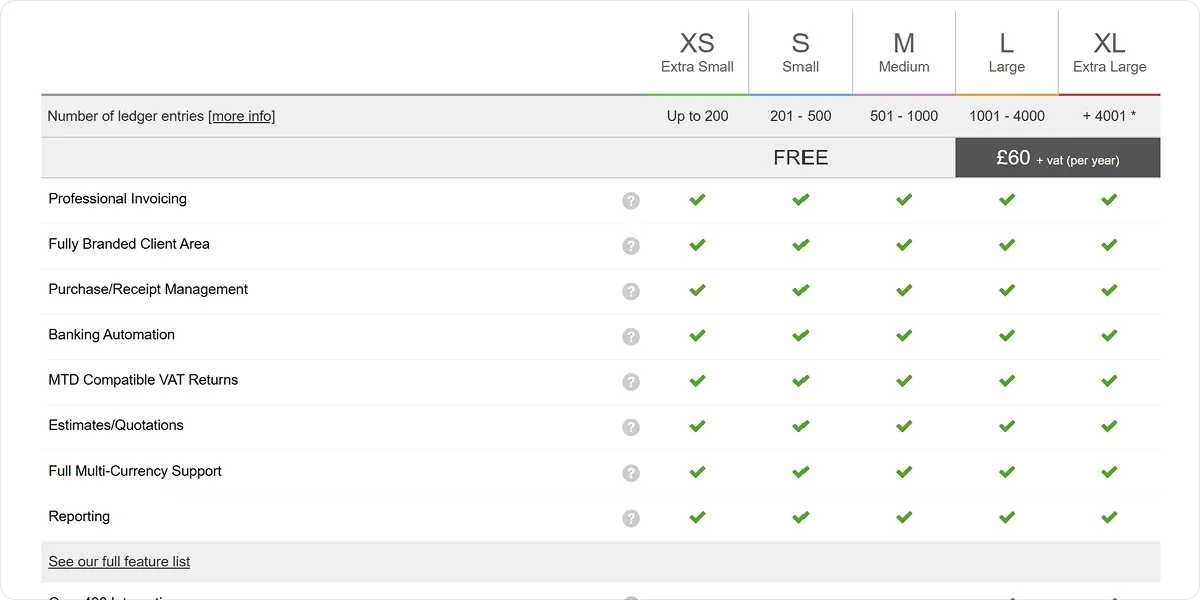Image resolution: width=1200 pixels, height=600 pixels.
Task: Click help icon for Professional Invoicing
Action: click(x=630, y=200)
